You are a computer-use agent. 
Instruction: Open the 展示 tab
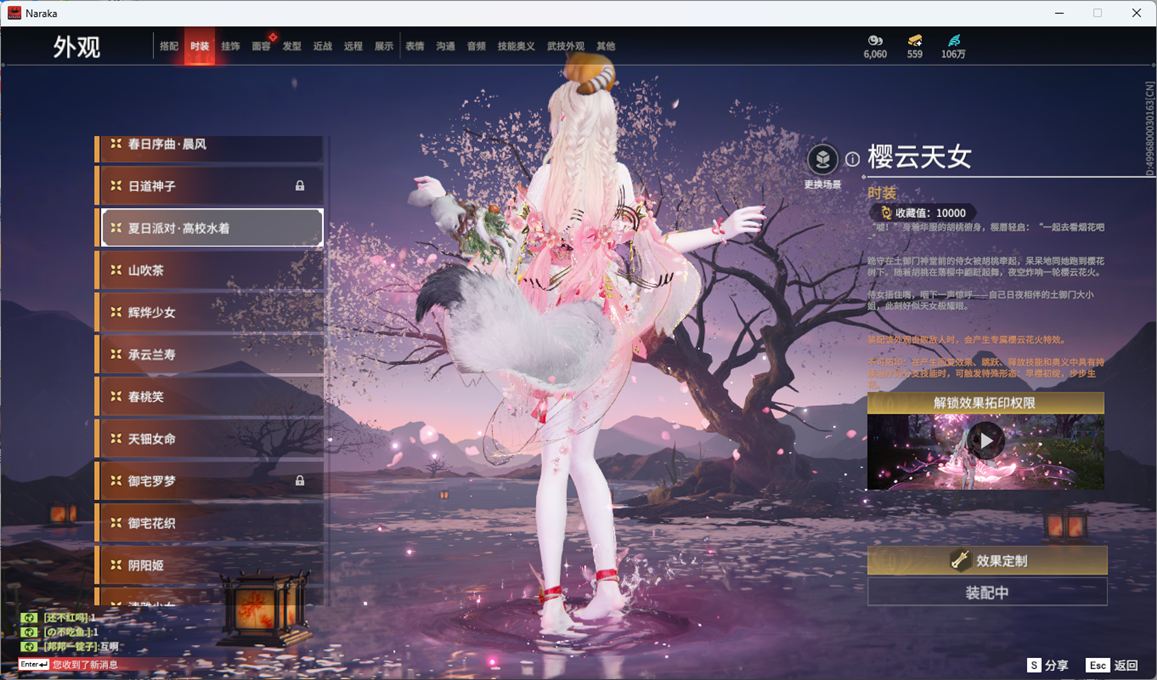point(384,46)
